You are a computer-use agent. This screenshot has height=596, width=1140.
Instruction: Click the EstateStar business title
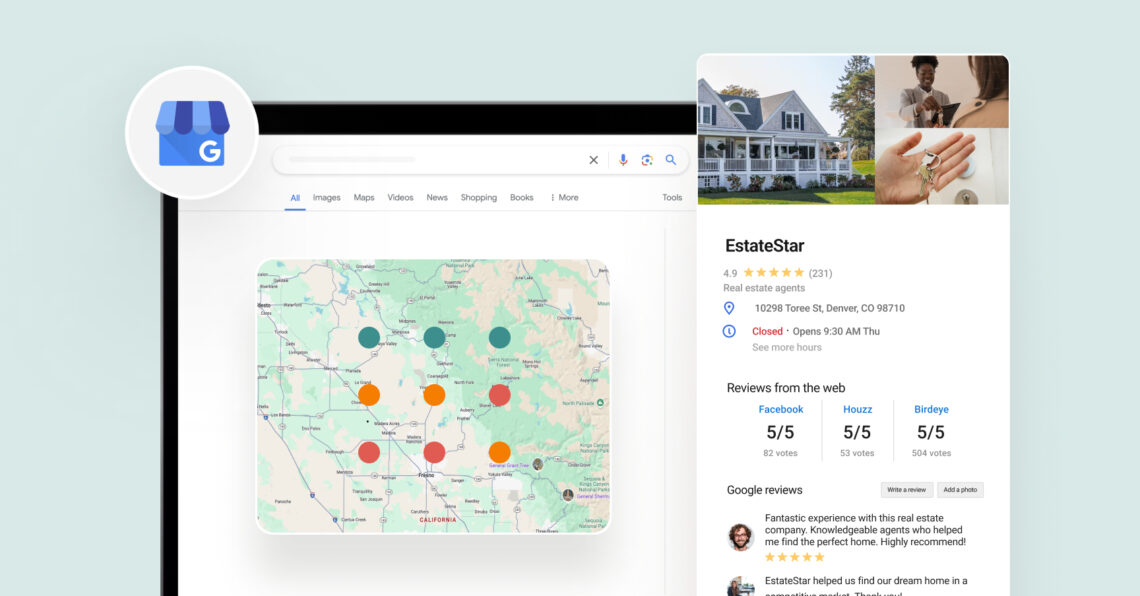click(764, 246)
